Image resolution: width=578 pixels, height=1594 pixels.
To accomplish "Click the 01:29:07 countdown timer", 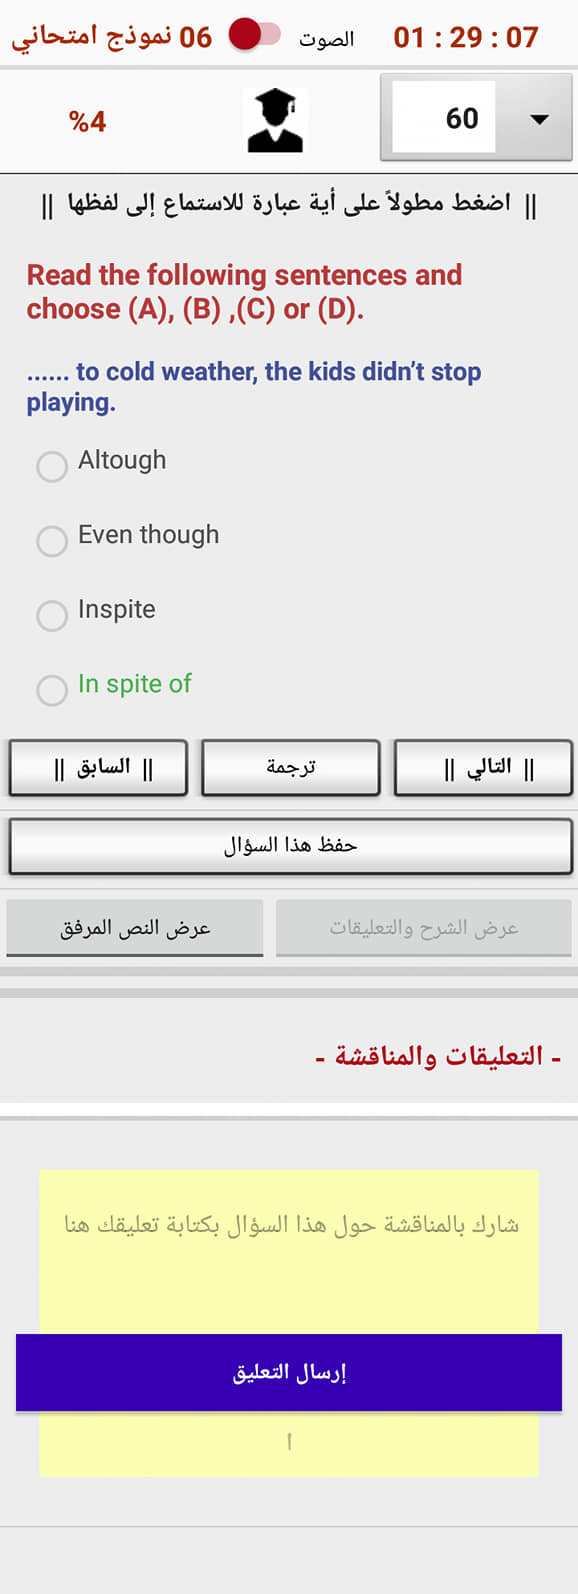I will 466,37.
